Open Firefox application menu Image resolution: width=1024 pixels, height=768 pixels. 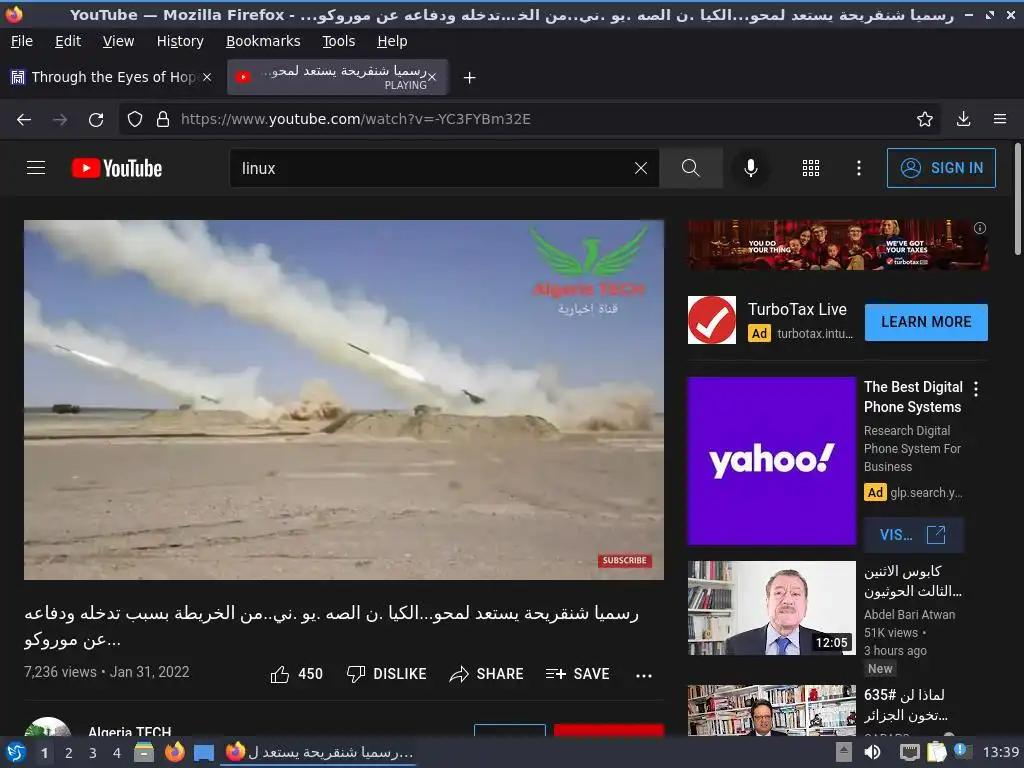[1000, 119]
